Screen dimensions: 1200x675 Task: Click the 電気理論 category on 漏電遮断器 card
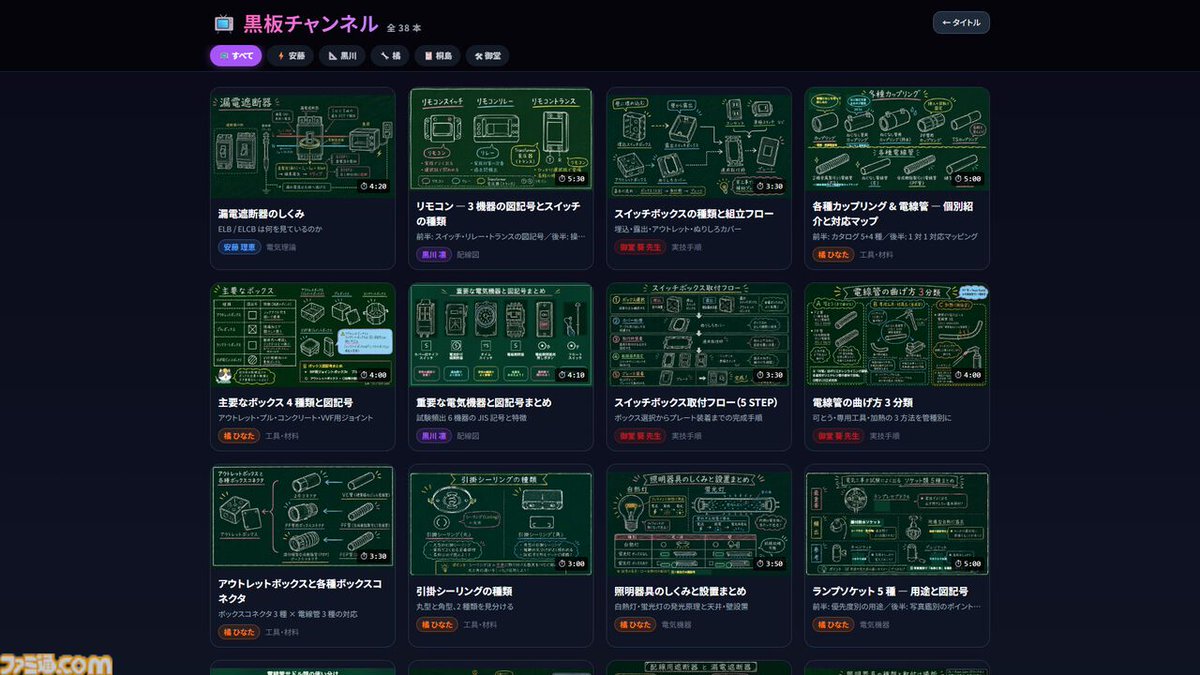coord(281,247)
